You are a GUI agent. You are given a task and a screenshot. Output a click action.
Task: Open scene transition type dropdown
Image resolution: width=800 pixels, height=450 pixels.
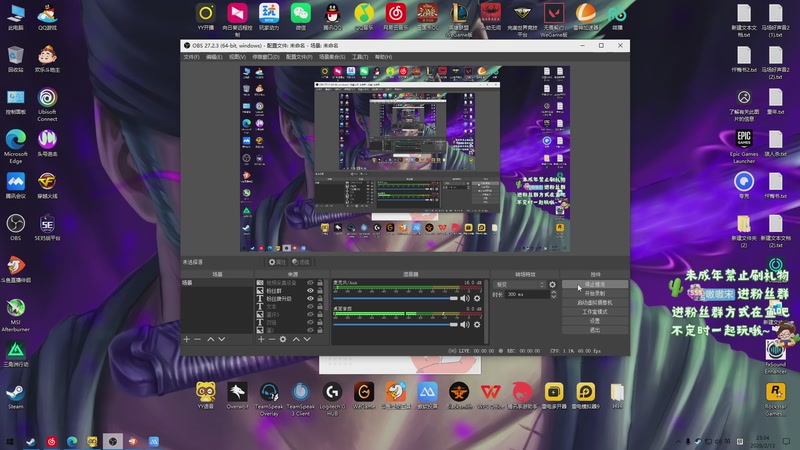(x=520, y=285)
